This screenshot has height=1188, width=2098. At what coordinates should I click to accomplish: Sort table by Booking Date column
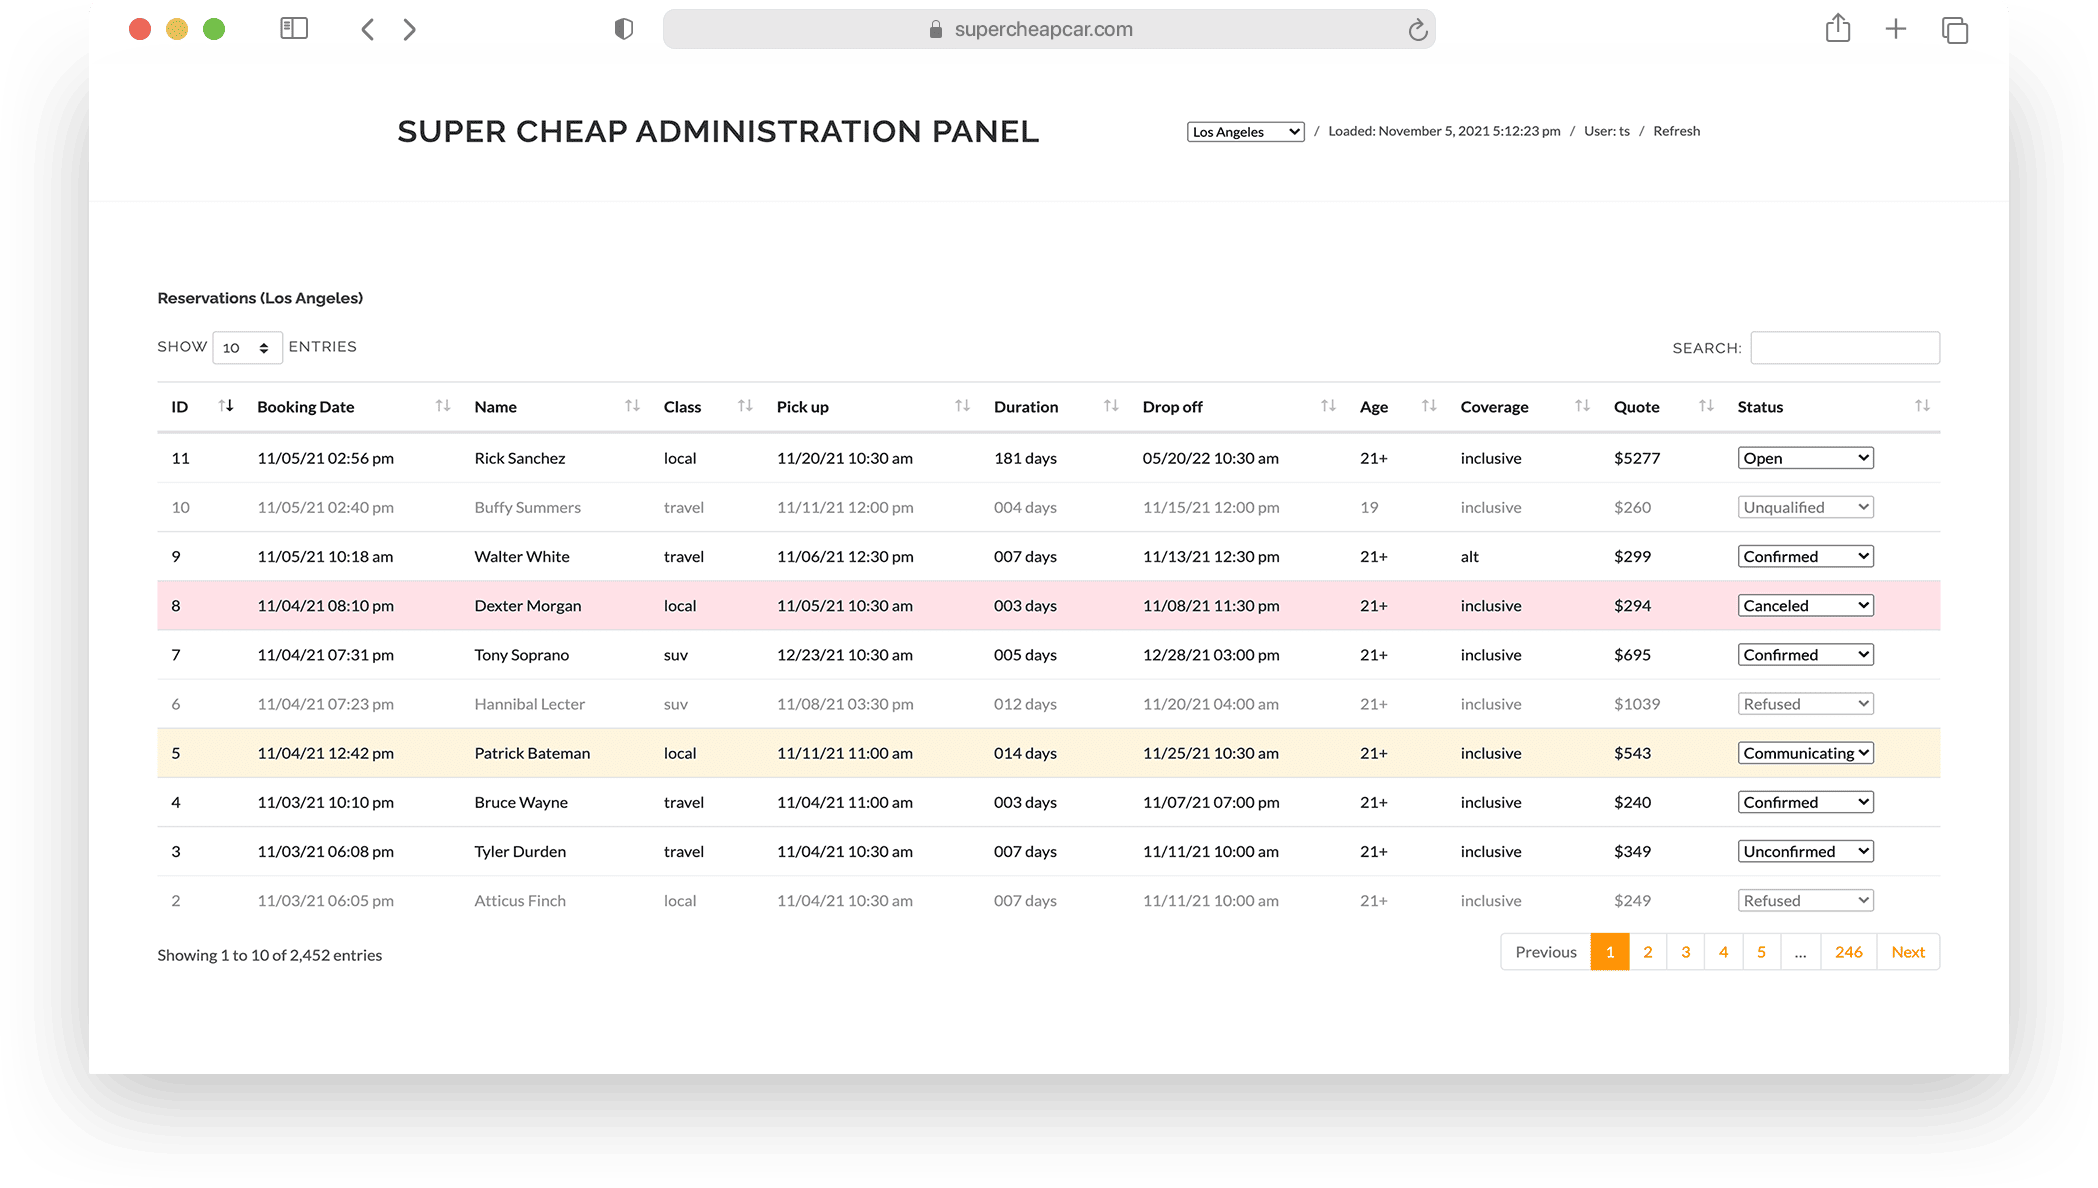click(x=306, y=407)
